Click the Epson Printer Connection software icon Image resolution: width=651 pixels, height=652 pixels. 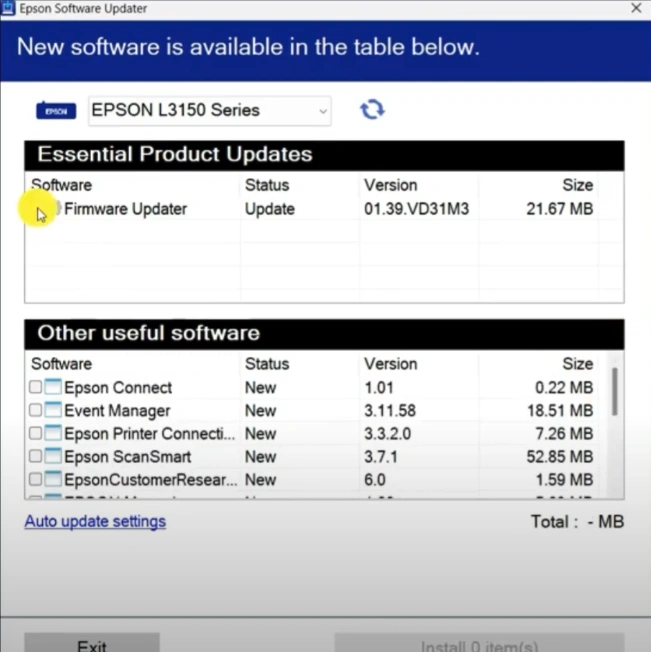tap(52, 434)
